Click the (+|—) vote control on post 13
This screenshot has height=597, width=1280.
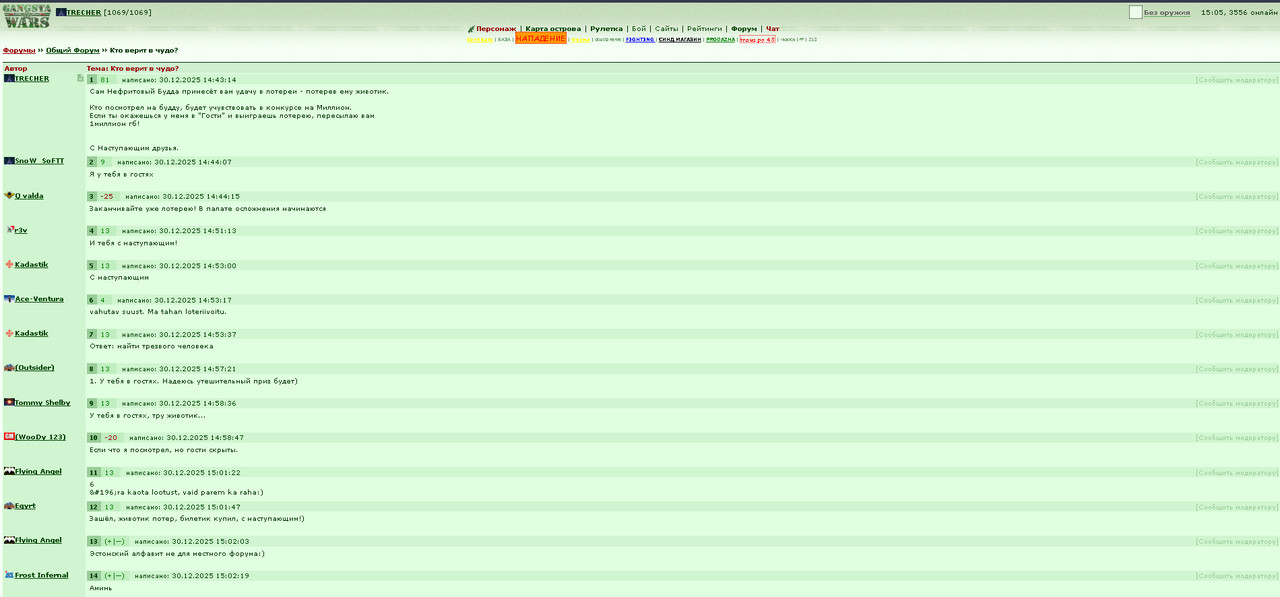115,541
